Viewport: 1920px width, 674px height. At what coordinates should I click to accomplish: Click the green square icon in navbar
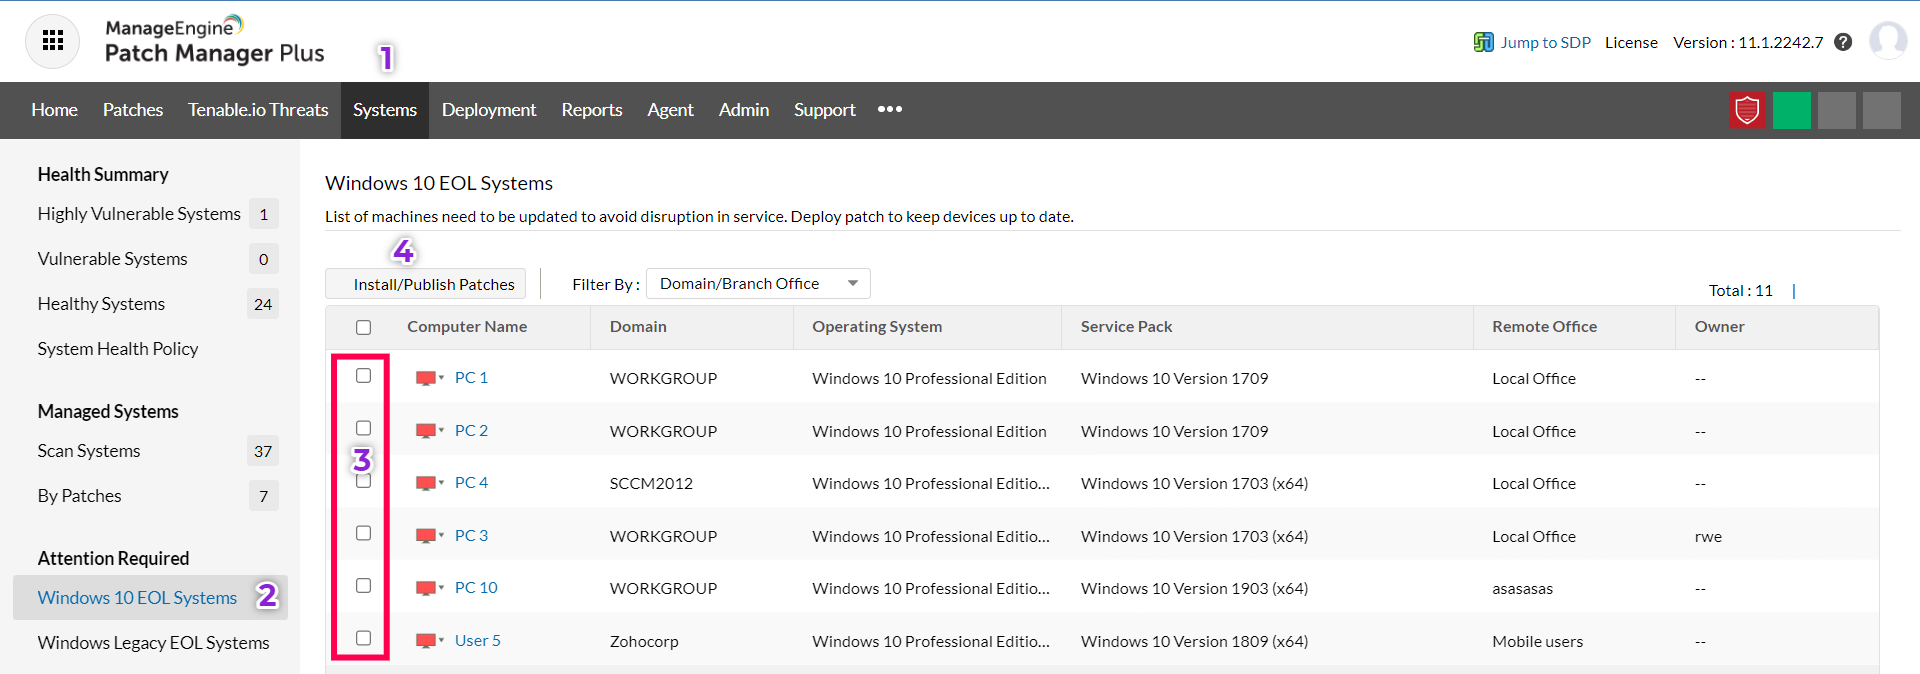(1791, 110)
